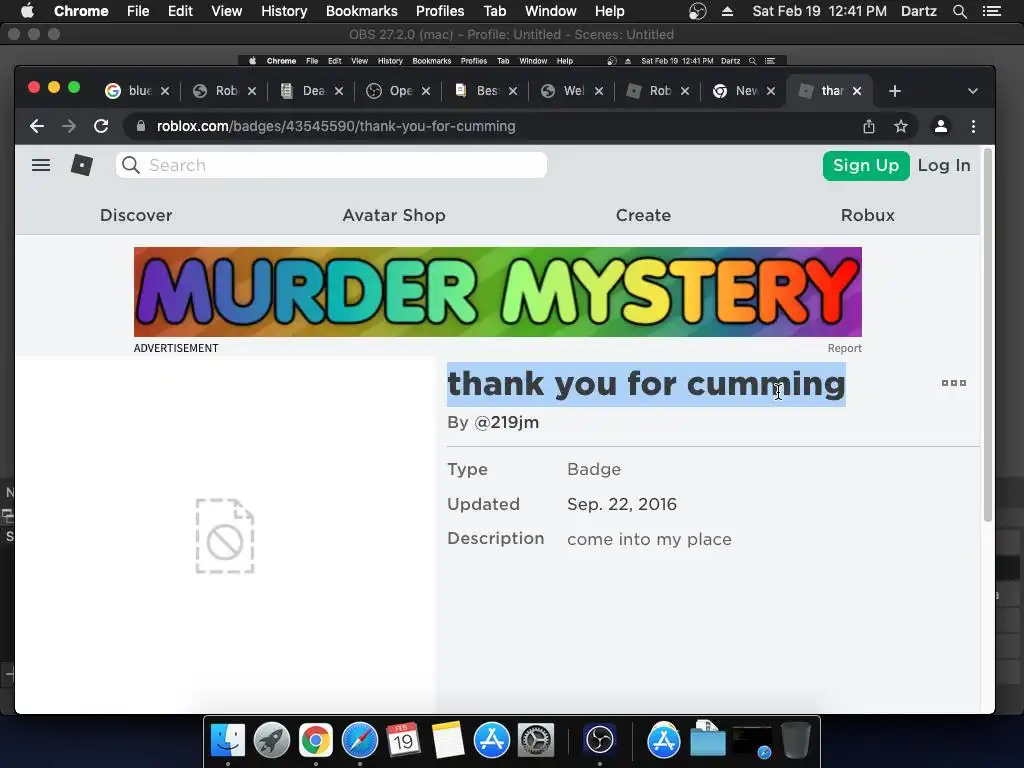Open the badge's three-dot options menu

click(953, 383)
